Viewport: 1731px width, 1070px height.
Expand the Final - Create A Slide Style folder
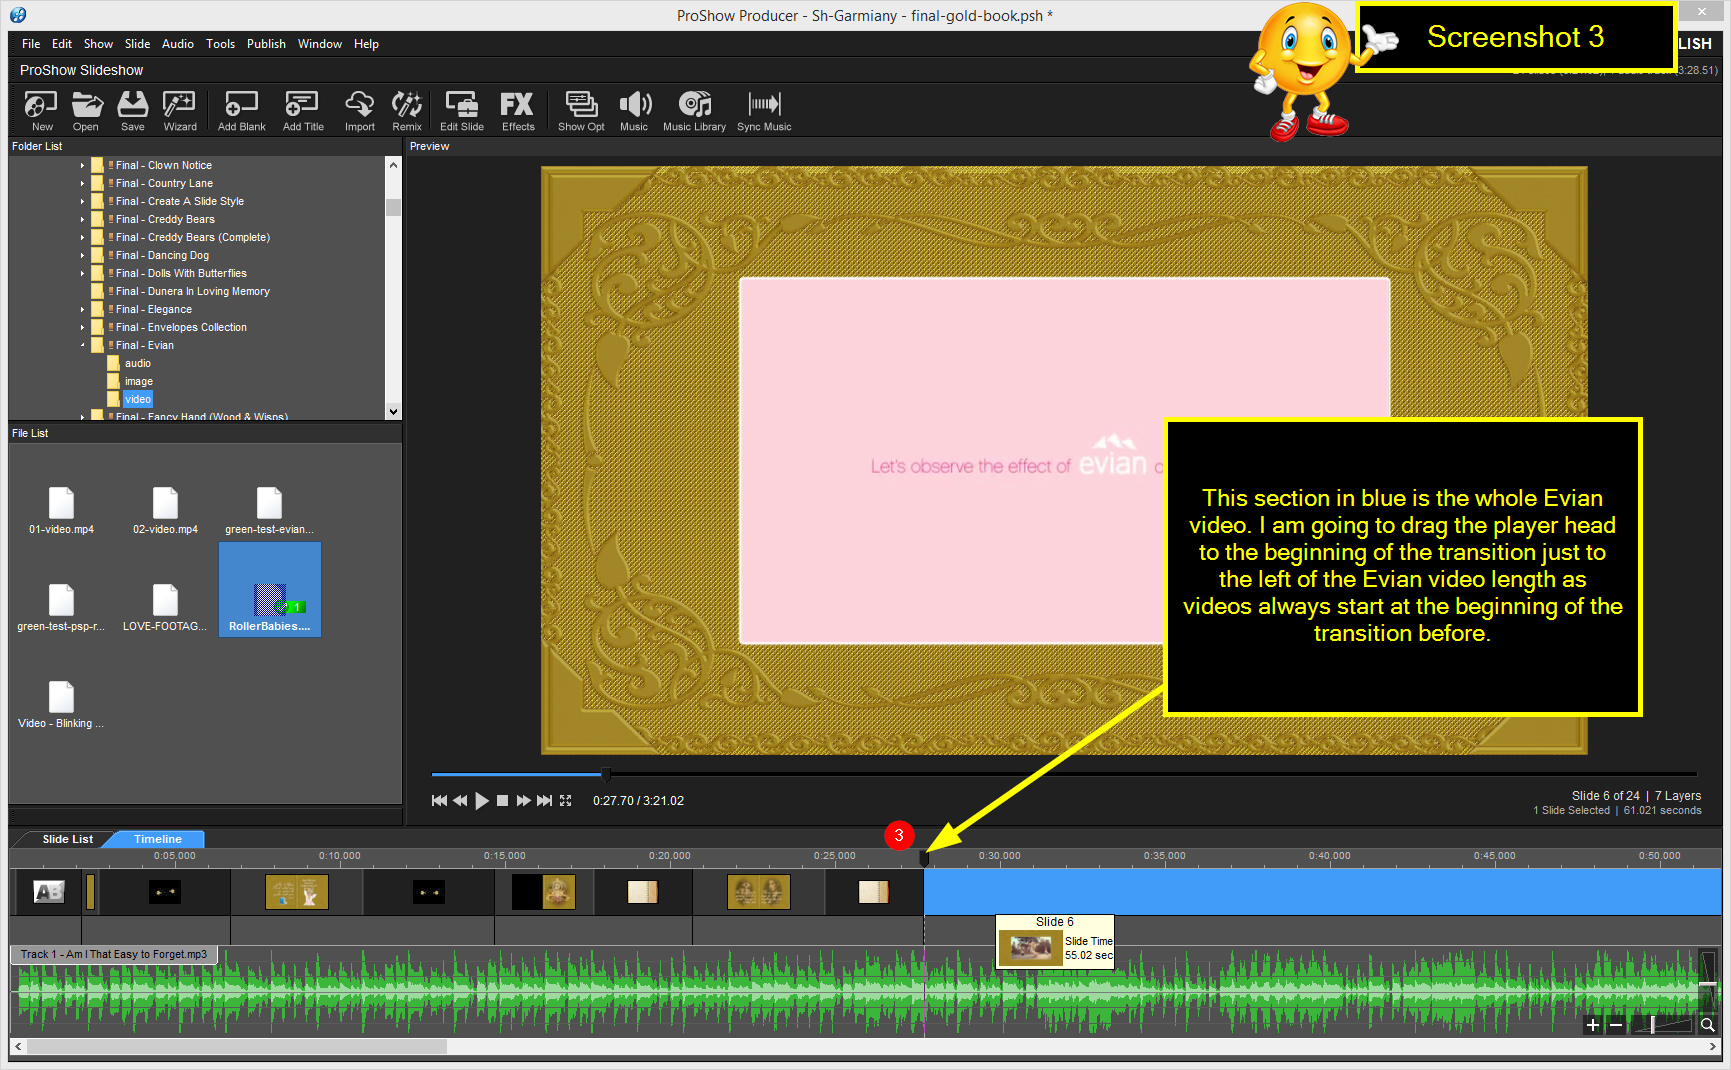[82, 202]
